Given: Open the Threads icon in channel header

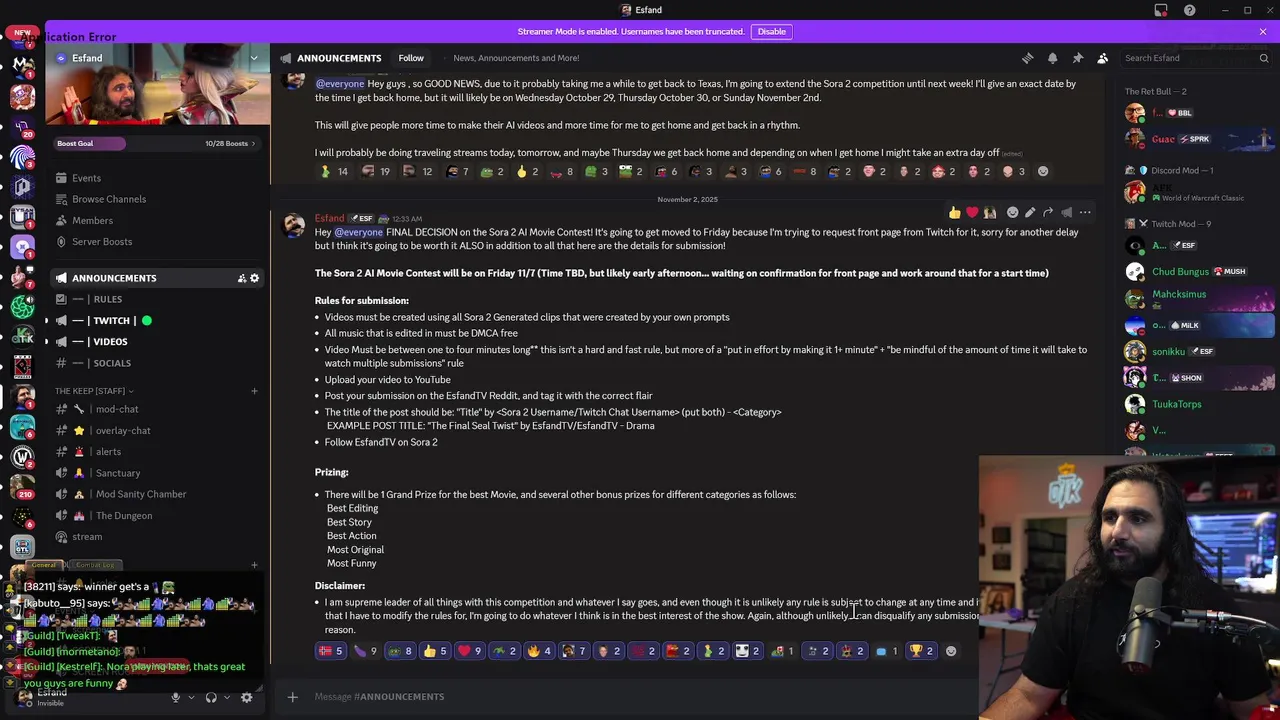Looking at the screenshot, I should [x=1027, y=58].
